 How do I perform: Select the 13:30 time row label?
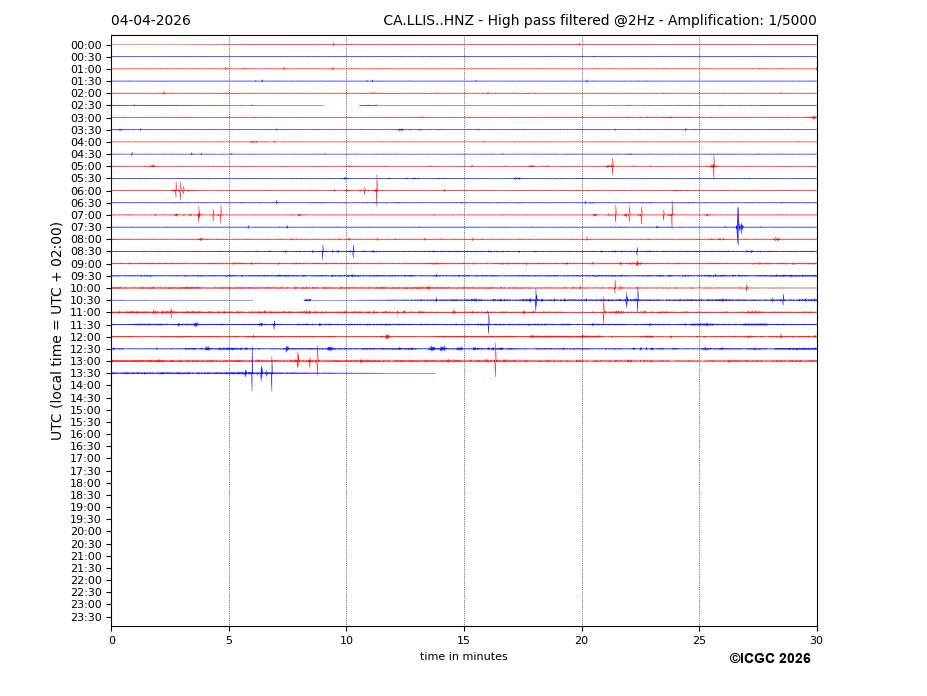tap(86, 373)
